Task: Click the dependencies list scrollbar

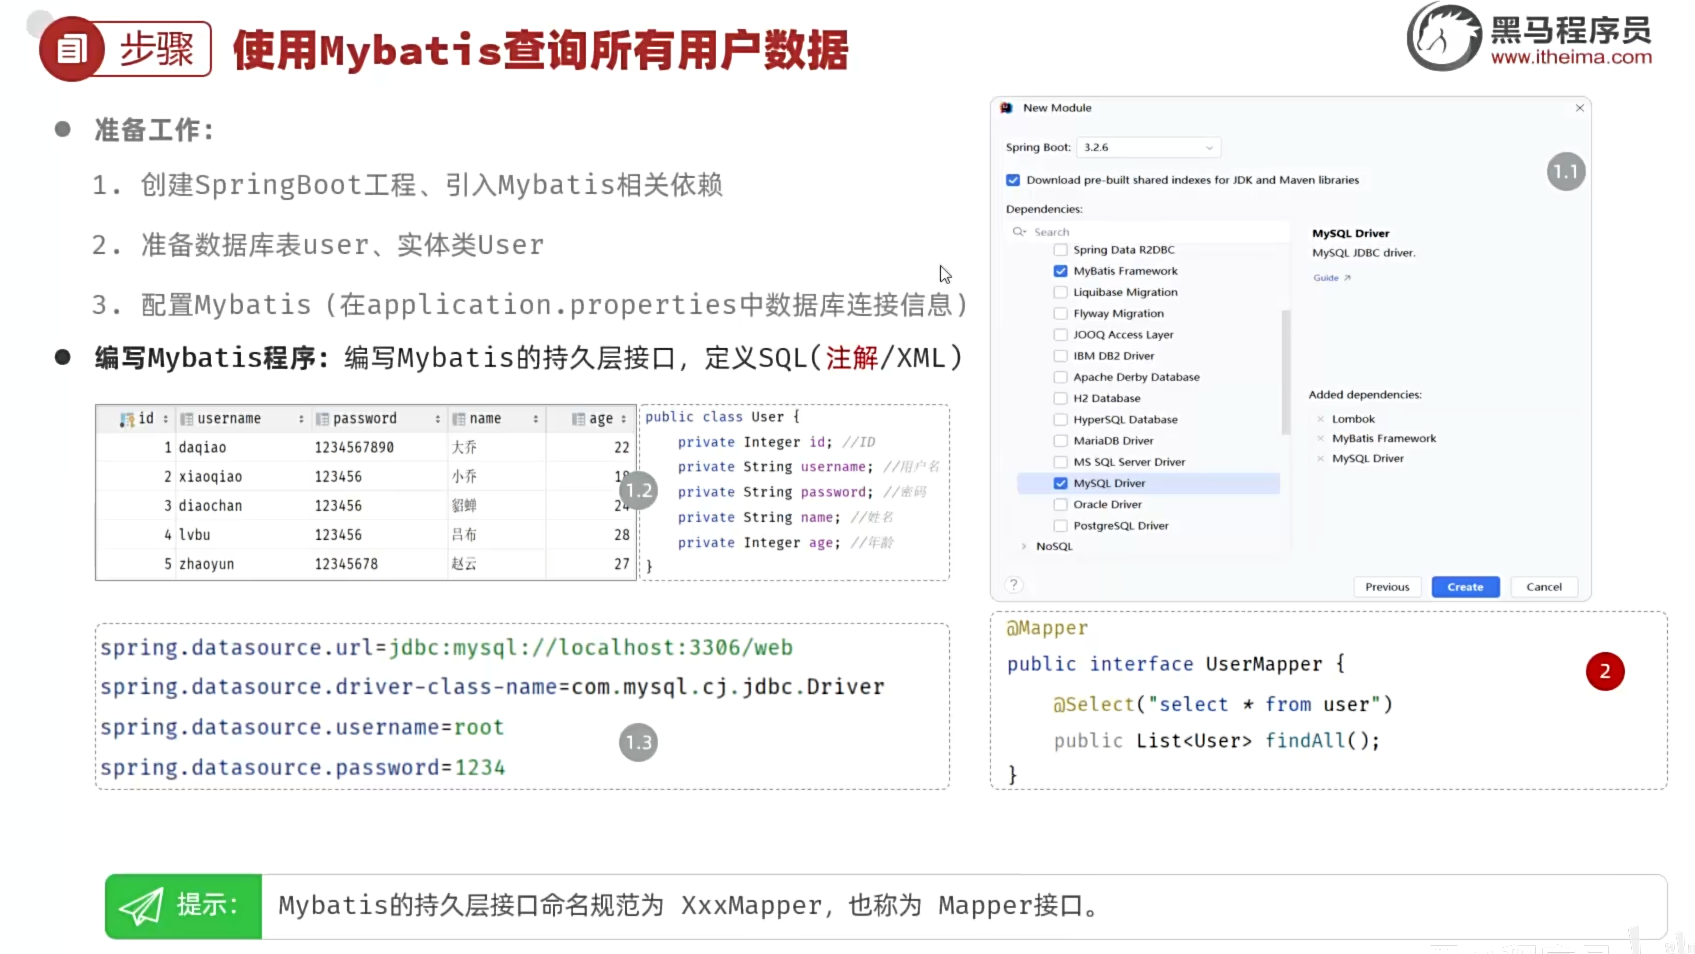Action: coord(1286,372)
